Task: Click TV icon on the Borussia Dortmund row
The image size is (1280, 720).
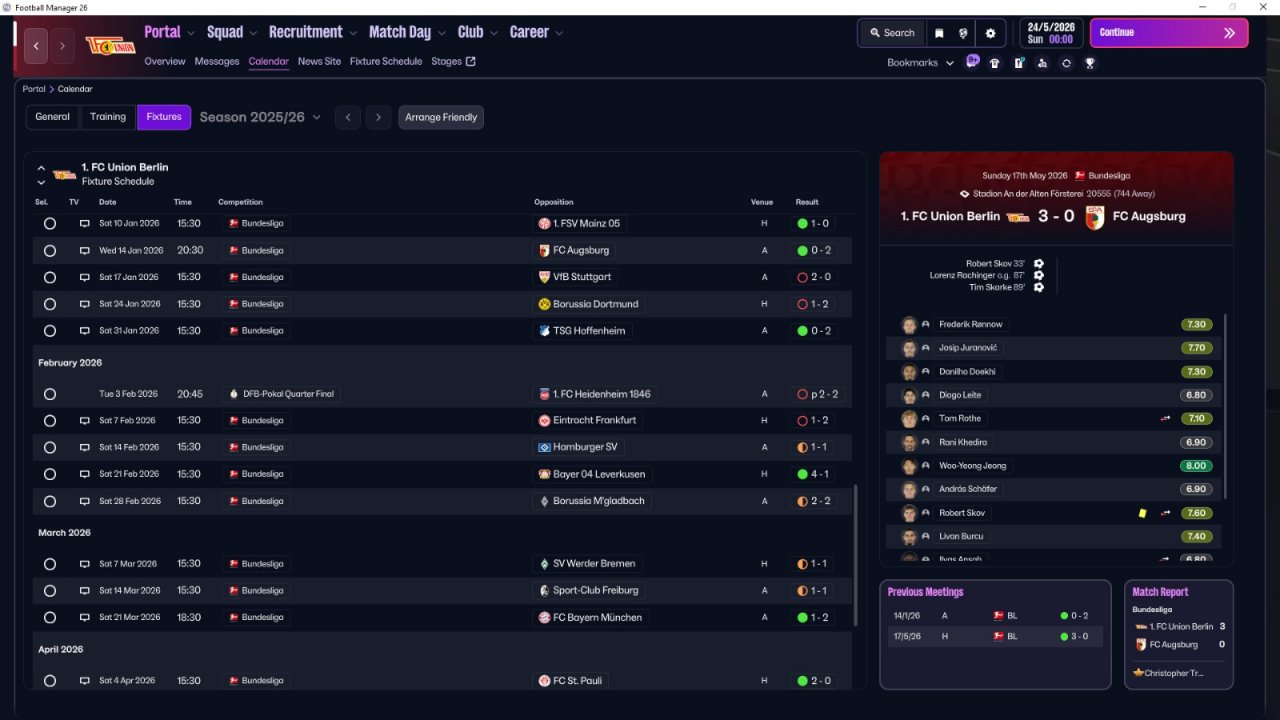Action: [x=85, y=304]
